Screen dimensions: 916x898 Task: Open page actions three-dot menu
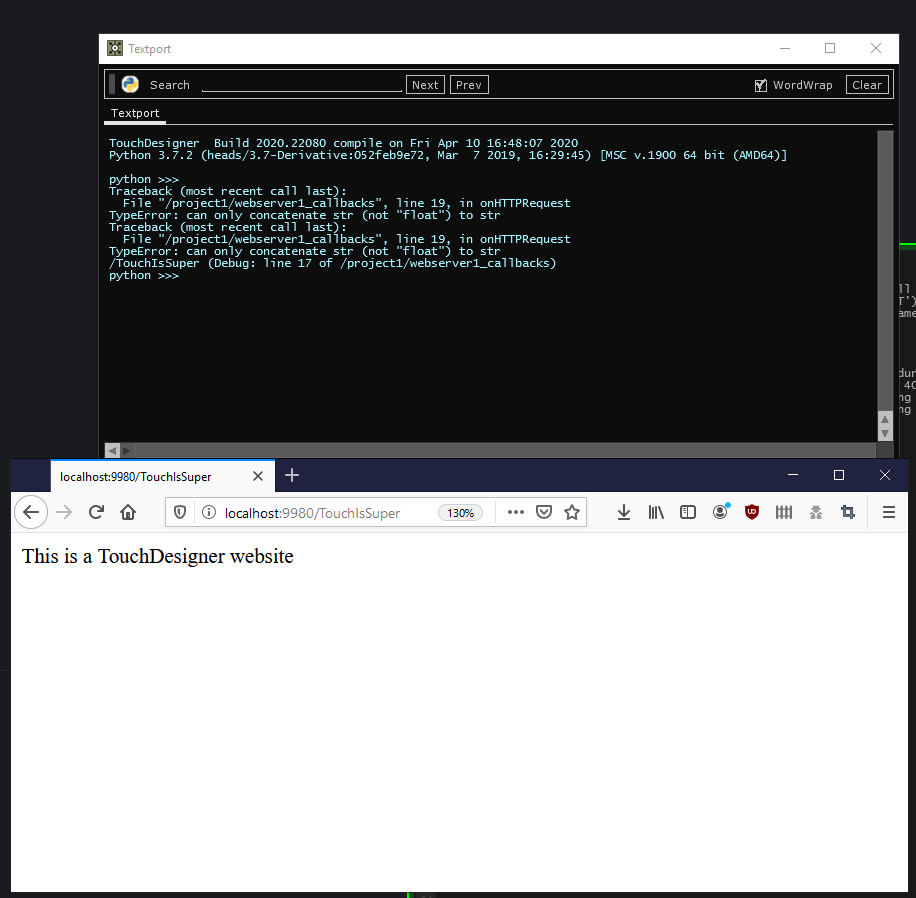click(x=515, y=512)
